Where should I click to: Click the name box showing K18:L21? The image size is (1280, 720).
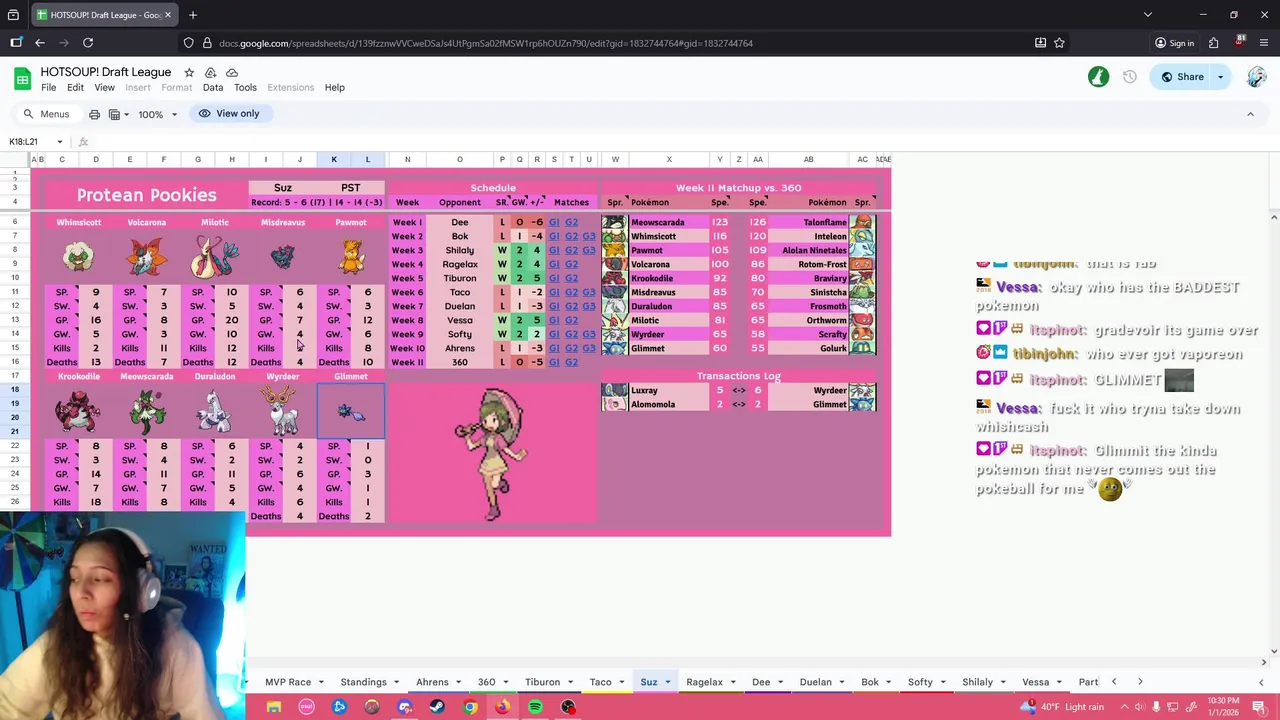tap(30, 142)
